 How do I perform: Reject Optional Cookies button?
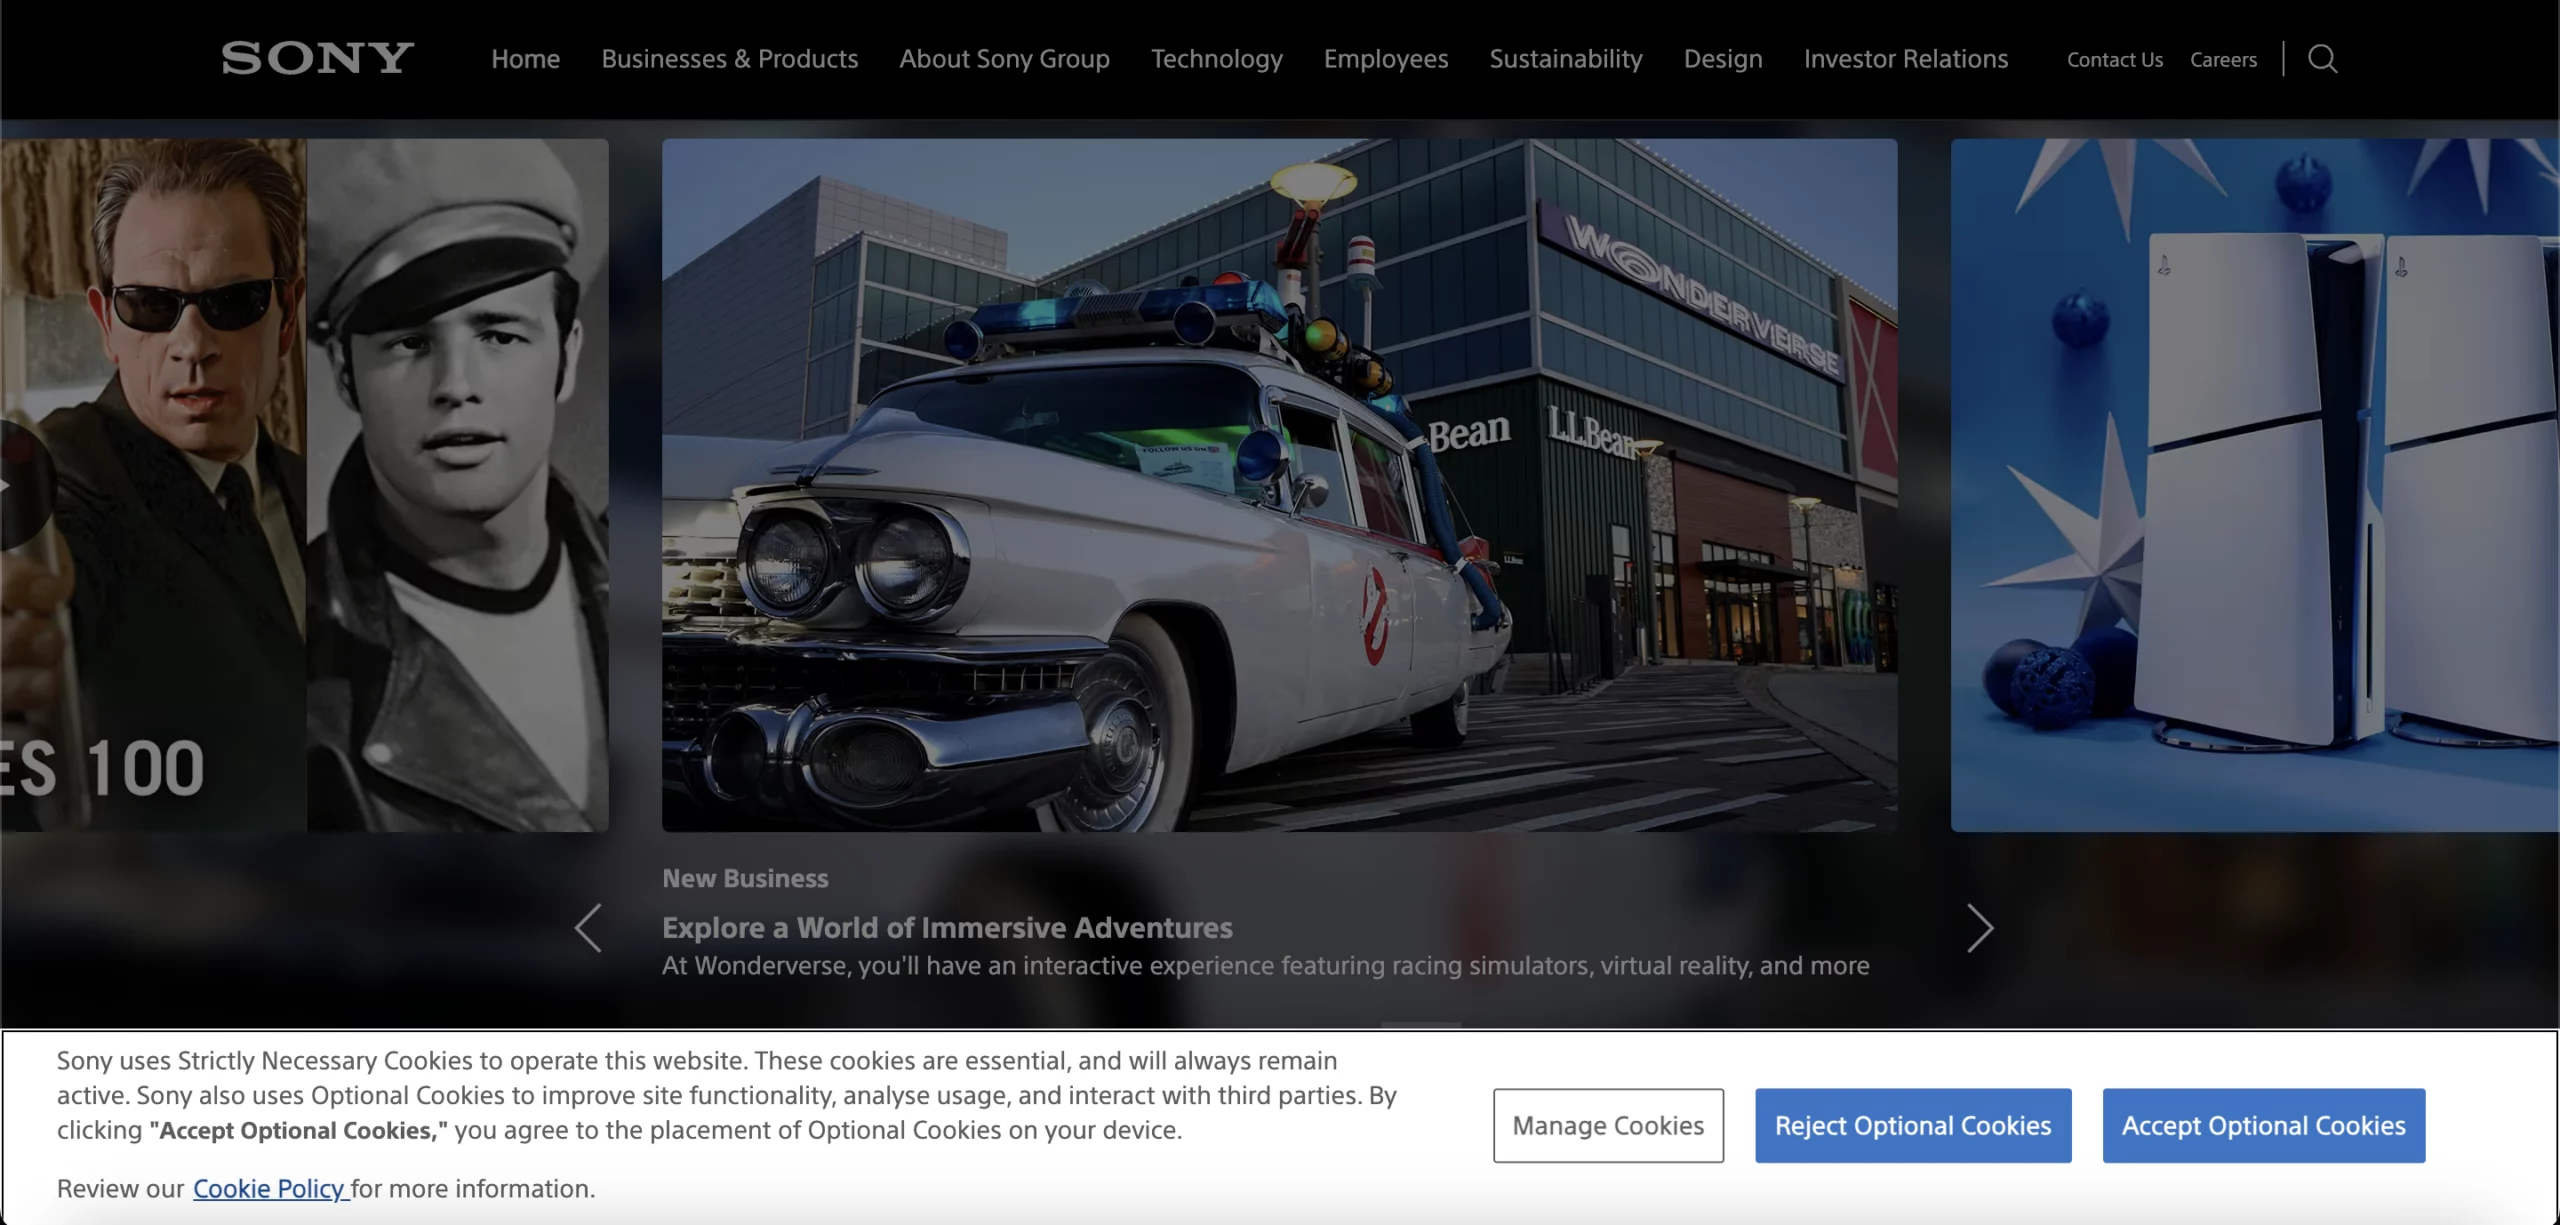click(x=1913, y=1125)
